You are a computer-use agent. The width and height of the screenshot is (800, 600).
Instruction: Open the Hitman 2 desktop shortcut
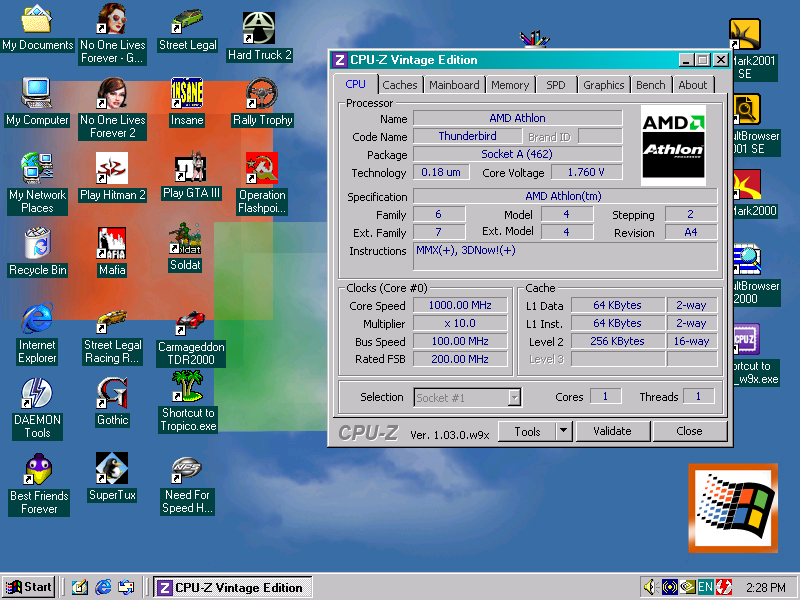112,169
